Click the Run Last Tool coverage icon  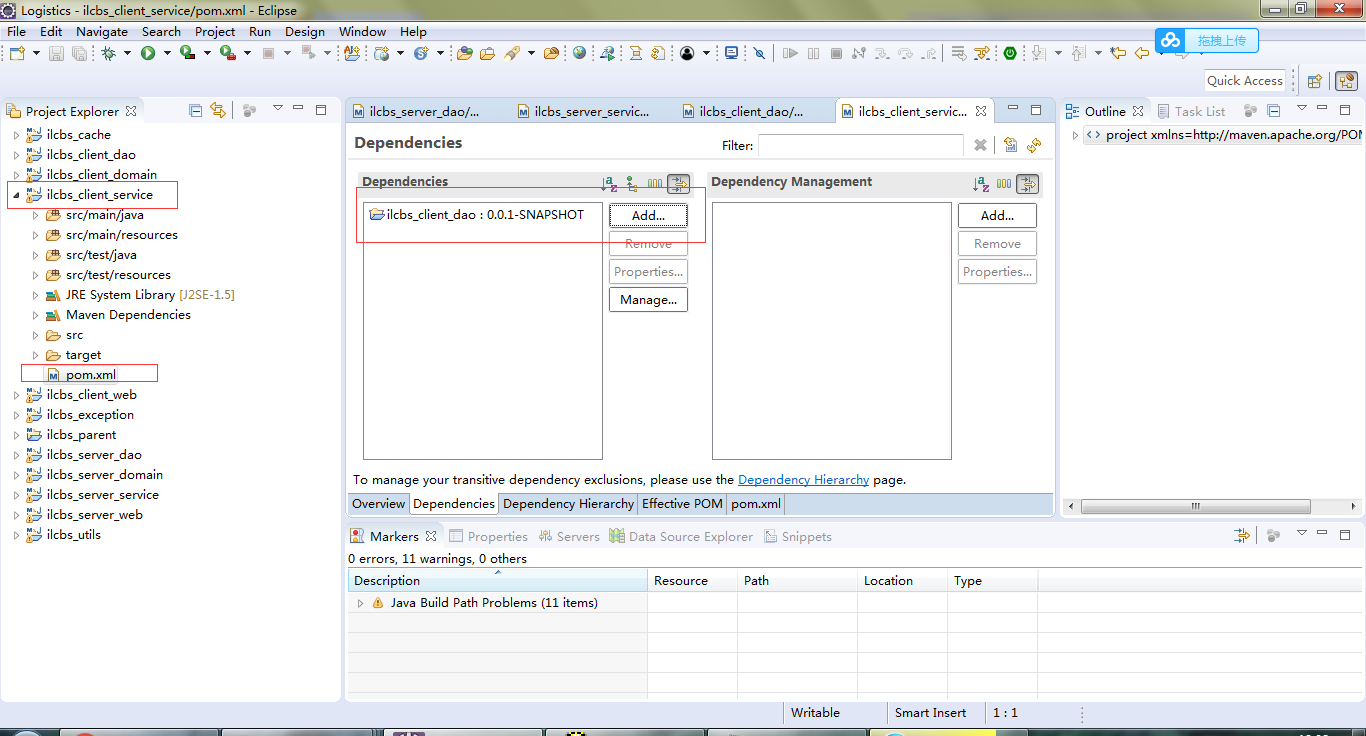point(187,53)
